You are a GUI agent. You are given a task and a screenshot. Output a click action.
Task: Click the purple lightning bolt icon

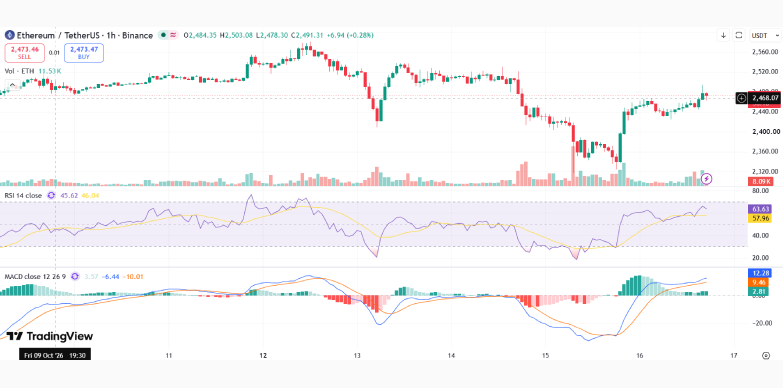pyautogui.click(x=706, y=178)
